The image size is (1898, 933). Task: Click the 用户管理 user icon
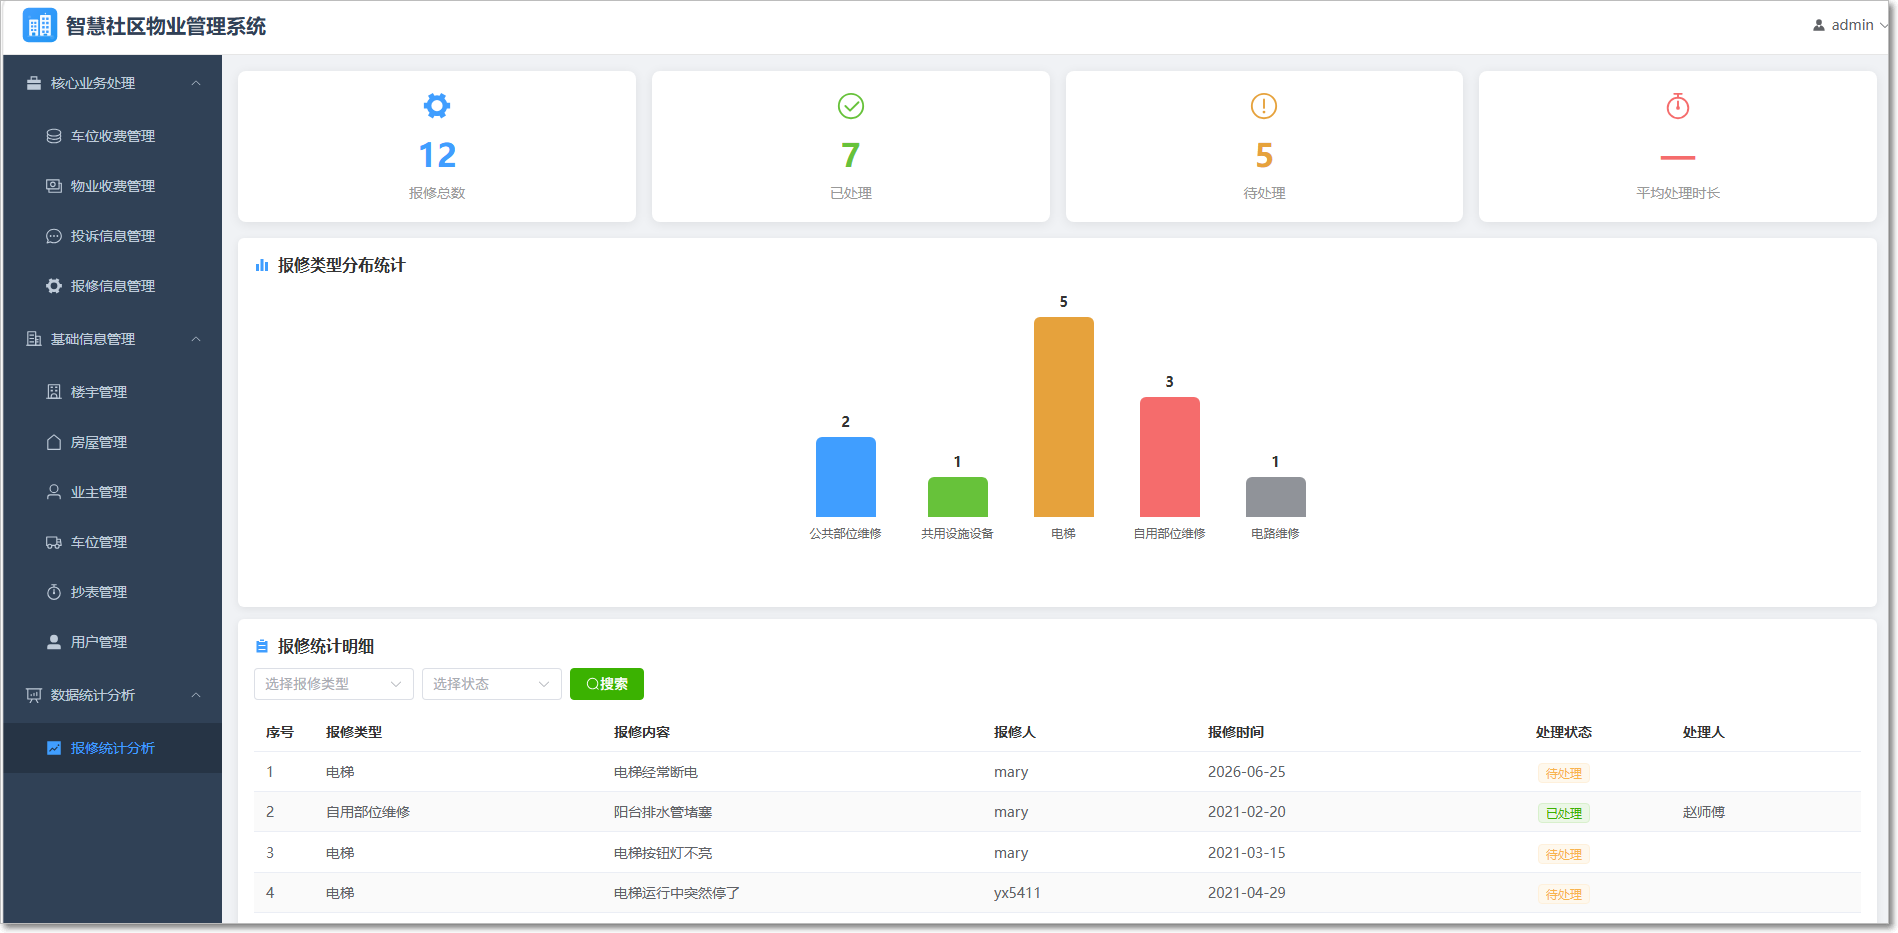pyautogui.click(x=54, y=642)
